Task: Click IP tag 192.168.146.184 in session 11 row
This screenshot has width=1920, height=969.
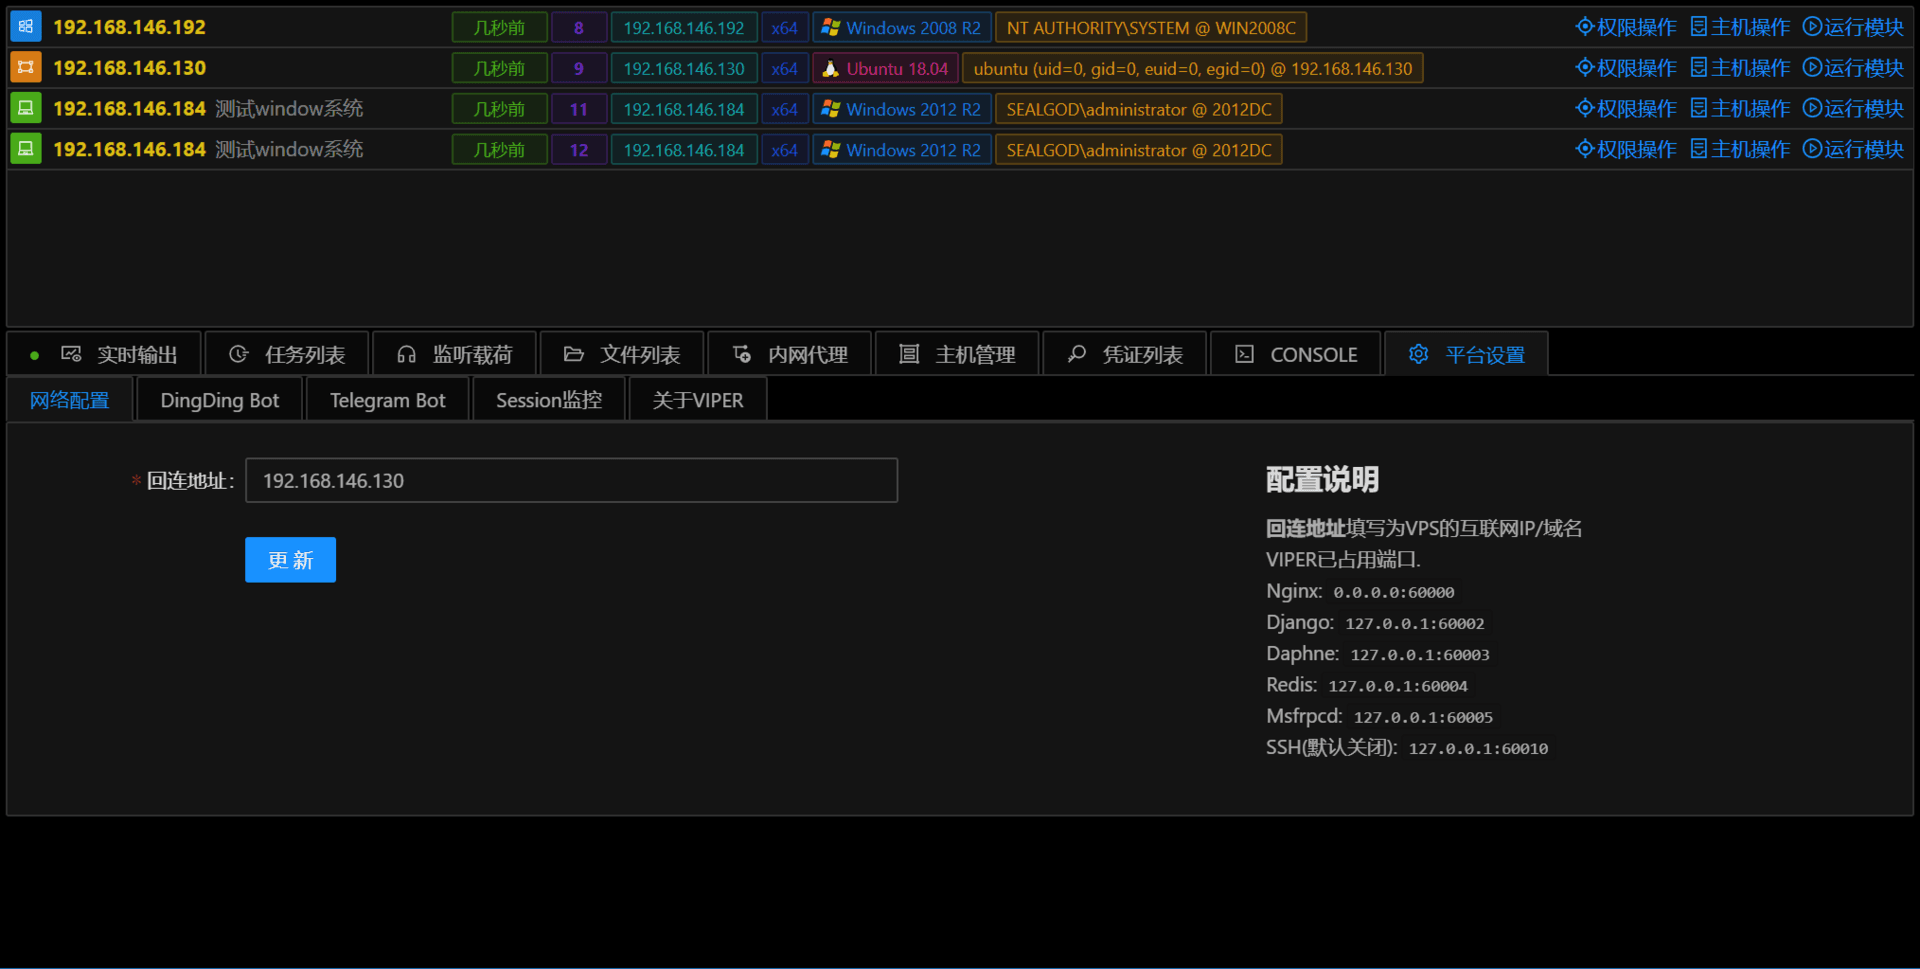Action: click(x=684, y=109)
